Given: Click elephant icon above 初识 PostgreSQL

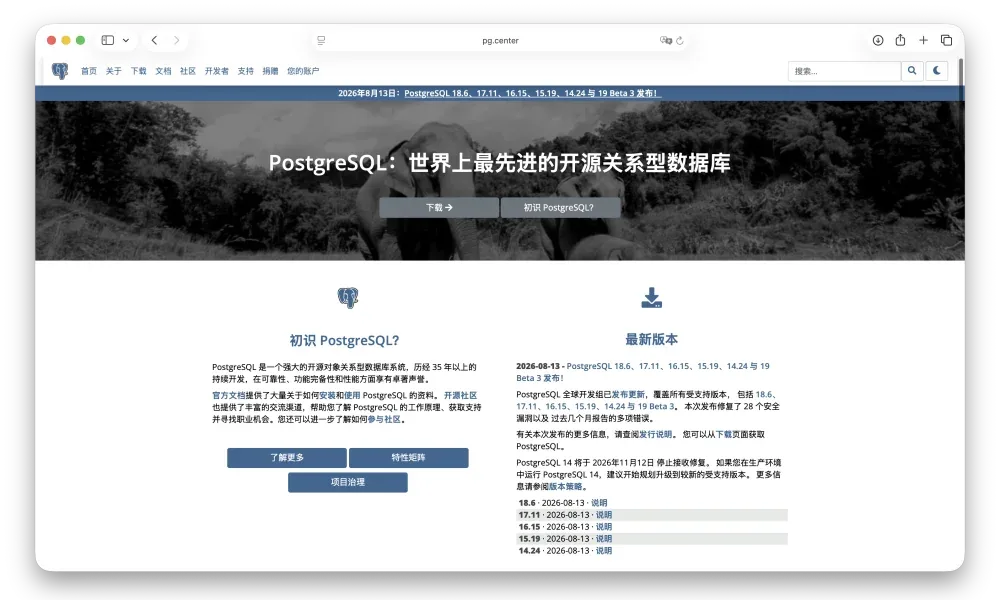Looking at the screenshot, I should tap(348, 297).
